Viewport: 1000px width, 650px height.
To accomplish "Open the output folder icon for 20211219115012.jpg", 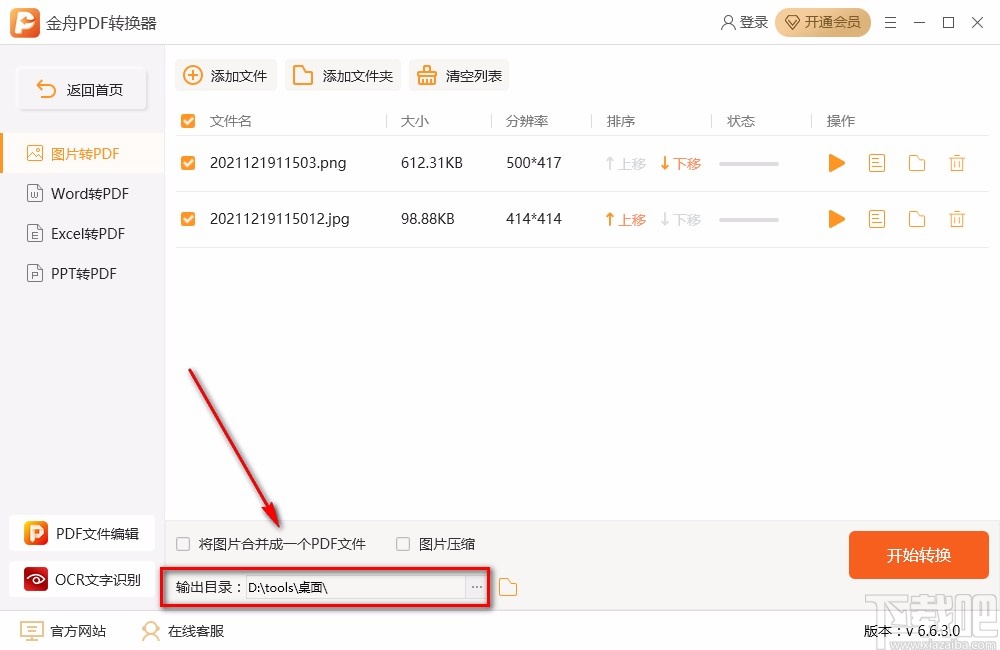I will pyautogui.click(x=916, y=219).
